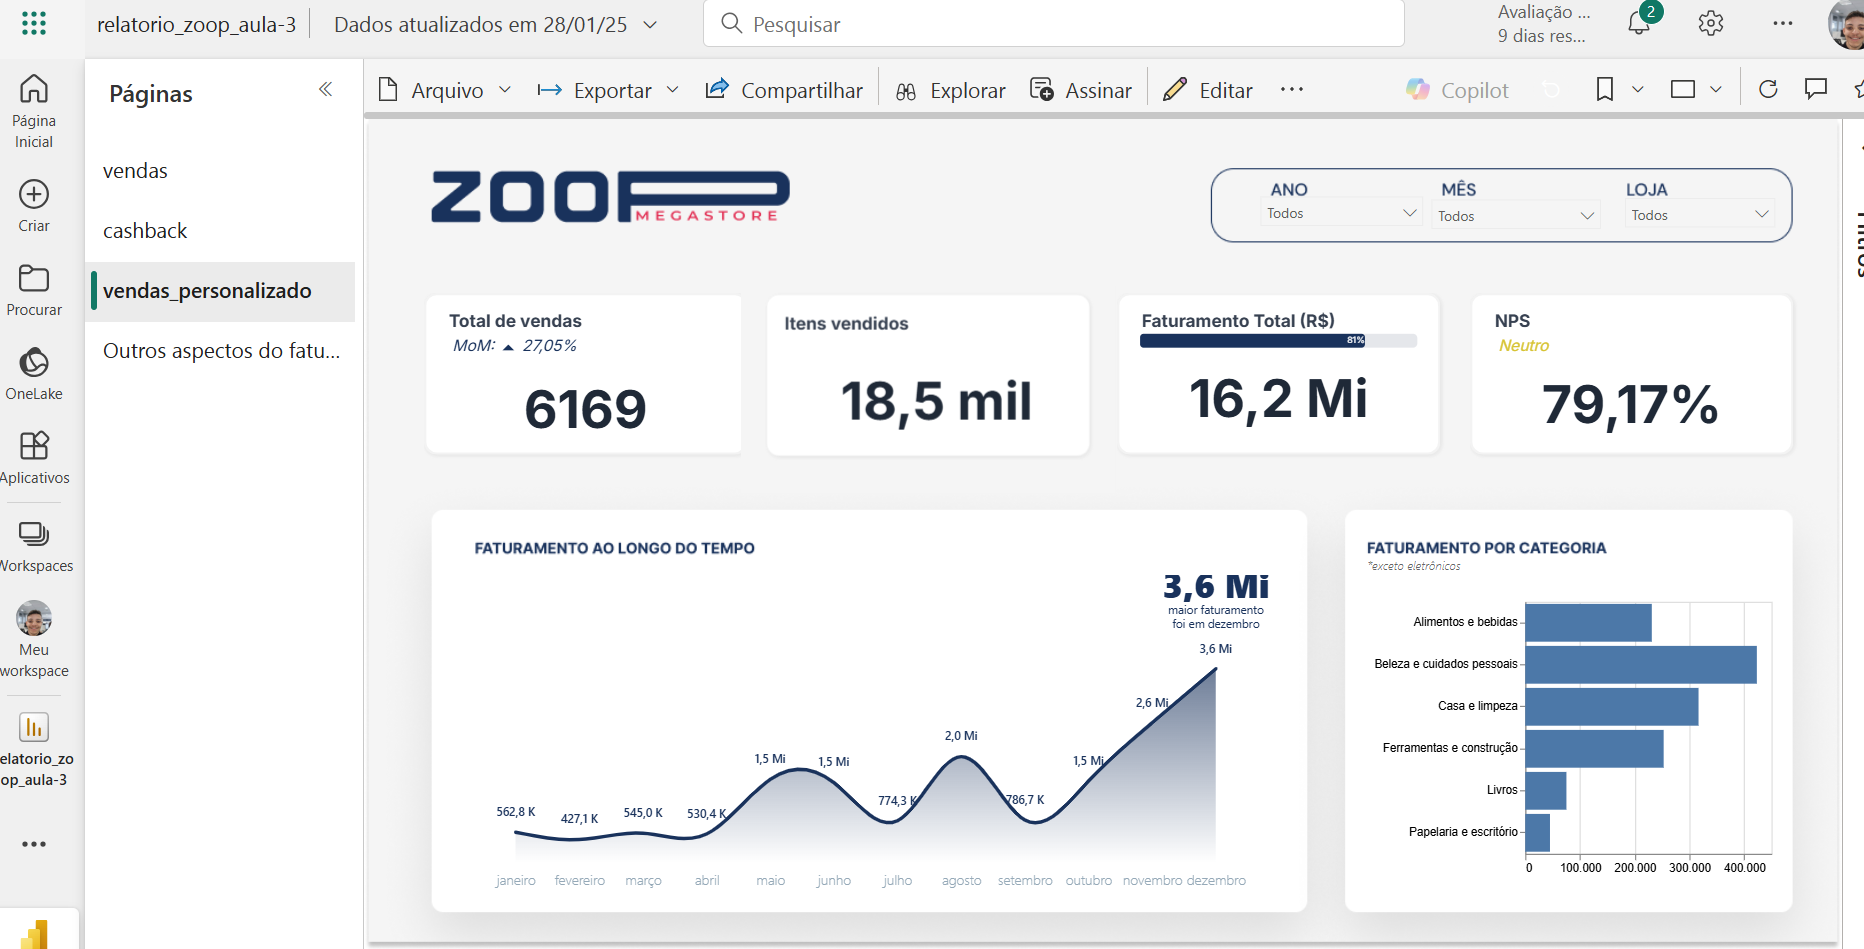Expand the Arquivo menu chevron
The image size is (1864, 949).
pos(505,90)
